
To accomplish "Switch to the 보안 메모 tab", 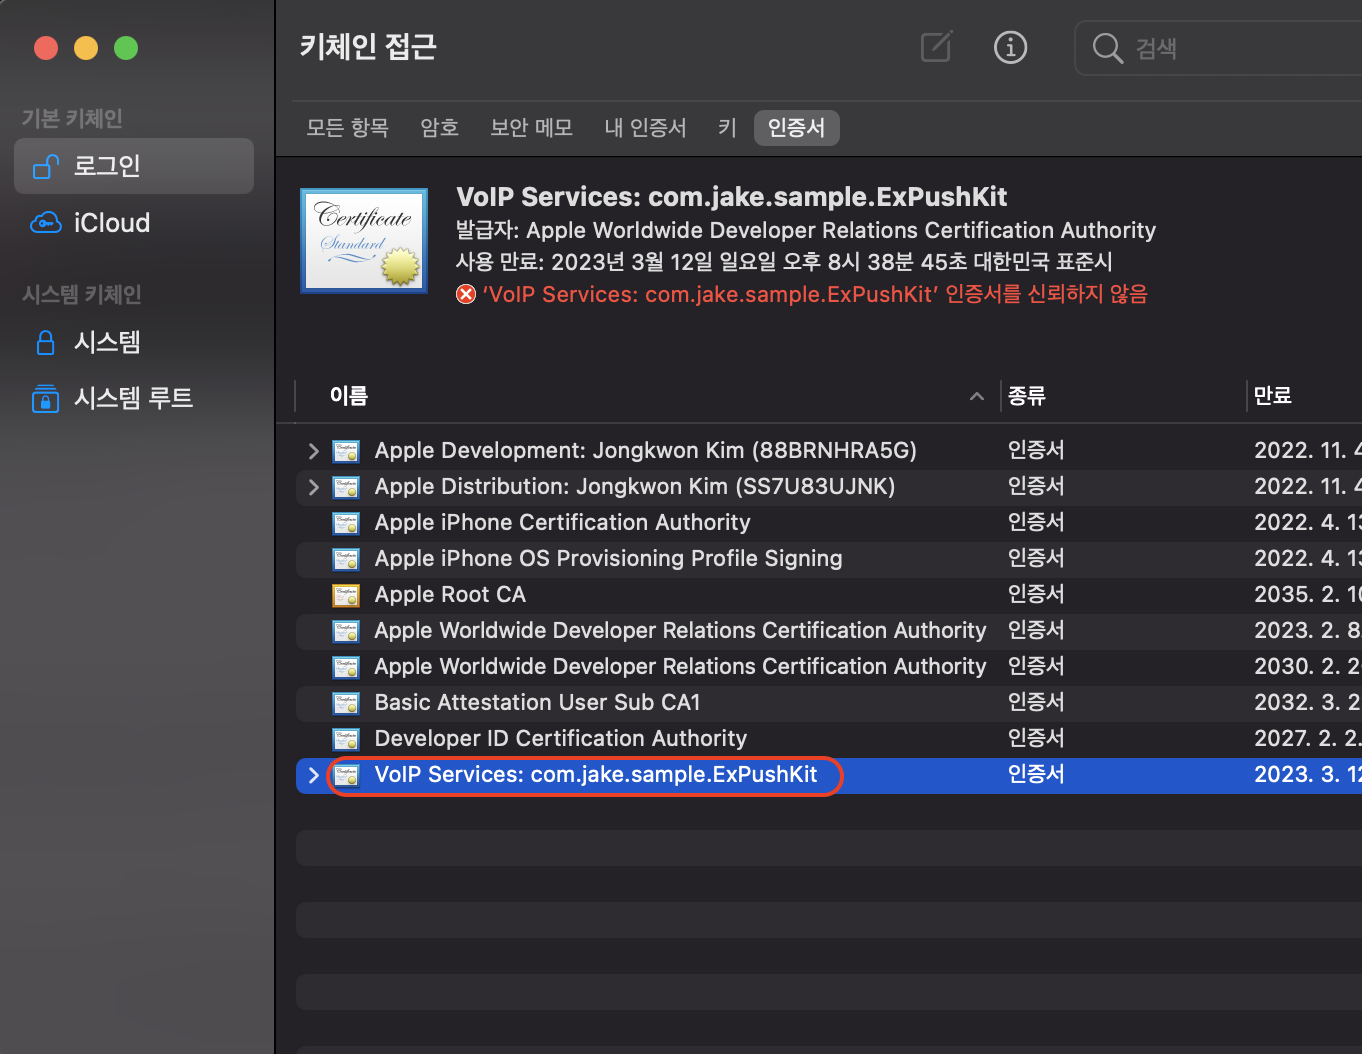I will pyautogui.click(x=531, y=128).
